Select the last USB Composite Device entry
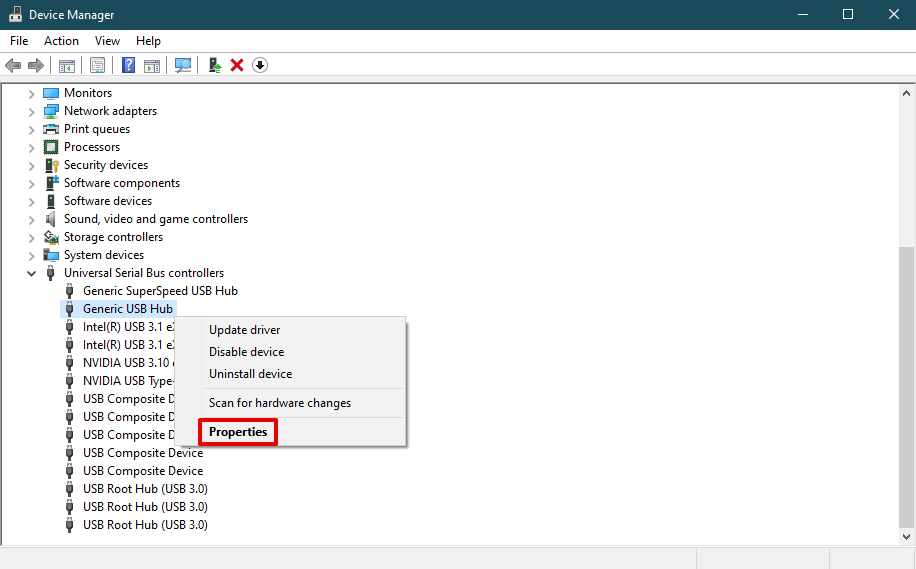The width and height of the screenshot is (916, 569). point(143,471)
